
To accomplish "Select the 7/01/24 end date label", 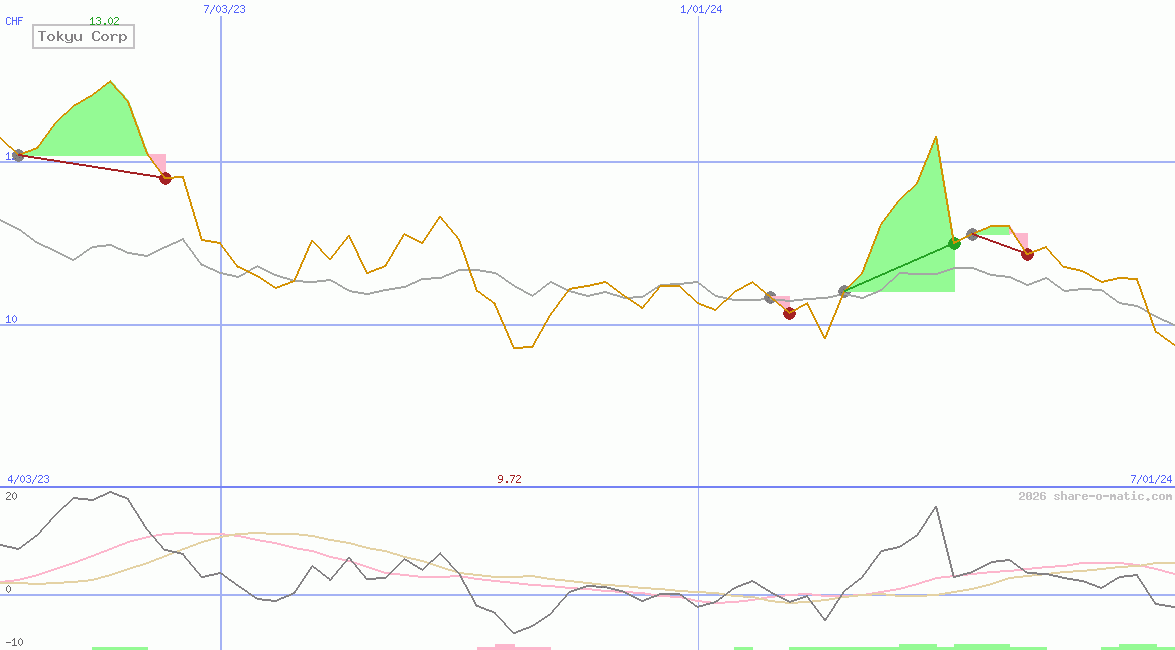I will point(1151,479).
